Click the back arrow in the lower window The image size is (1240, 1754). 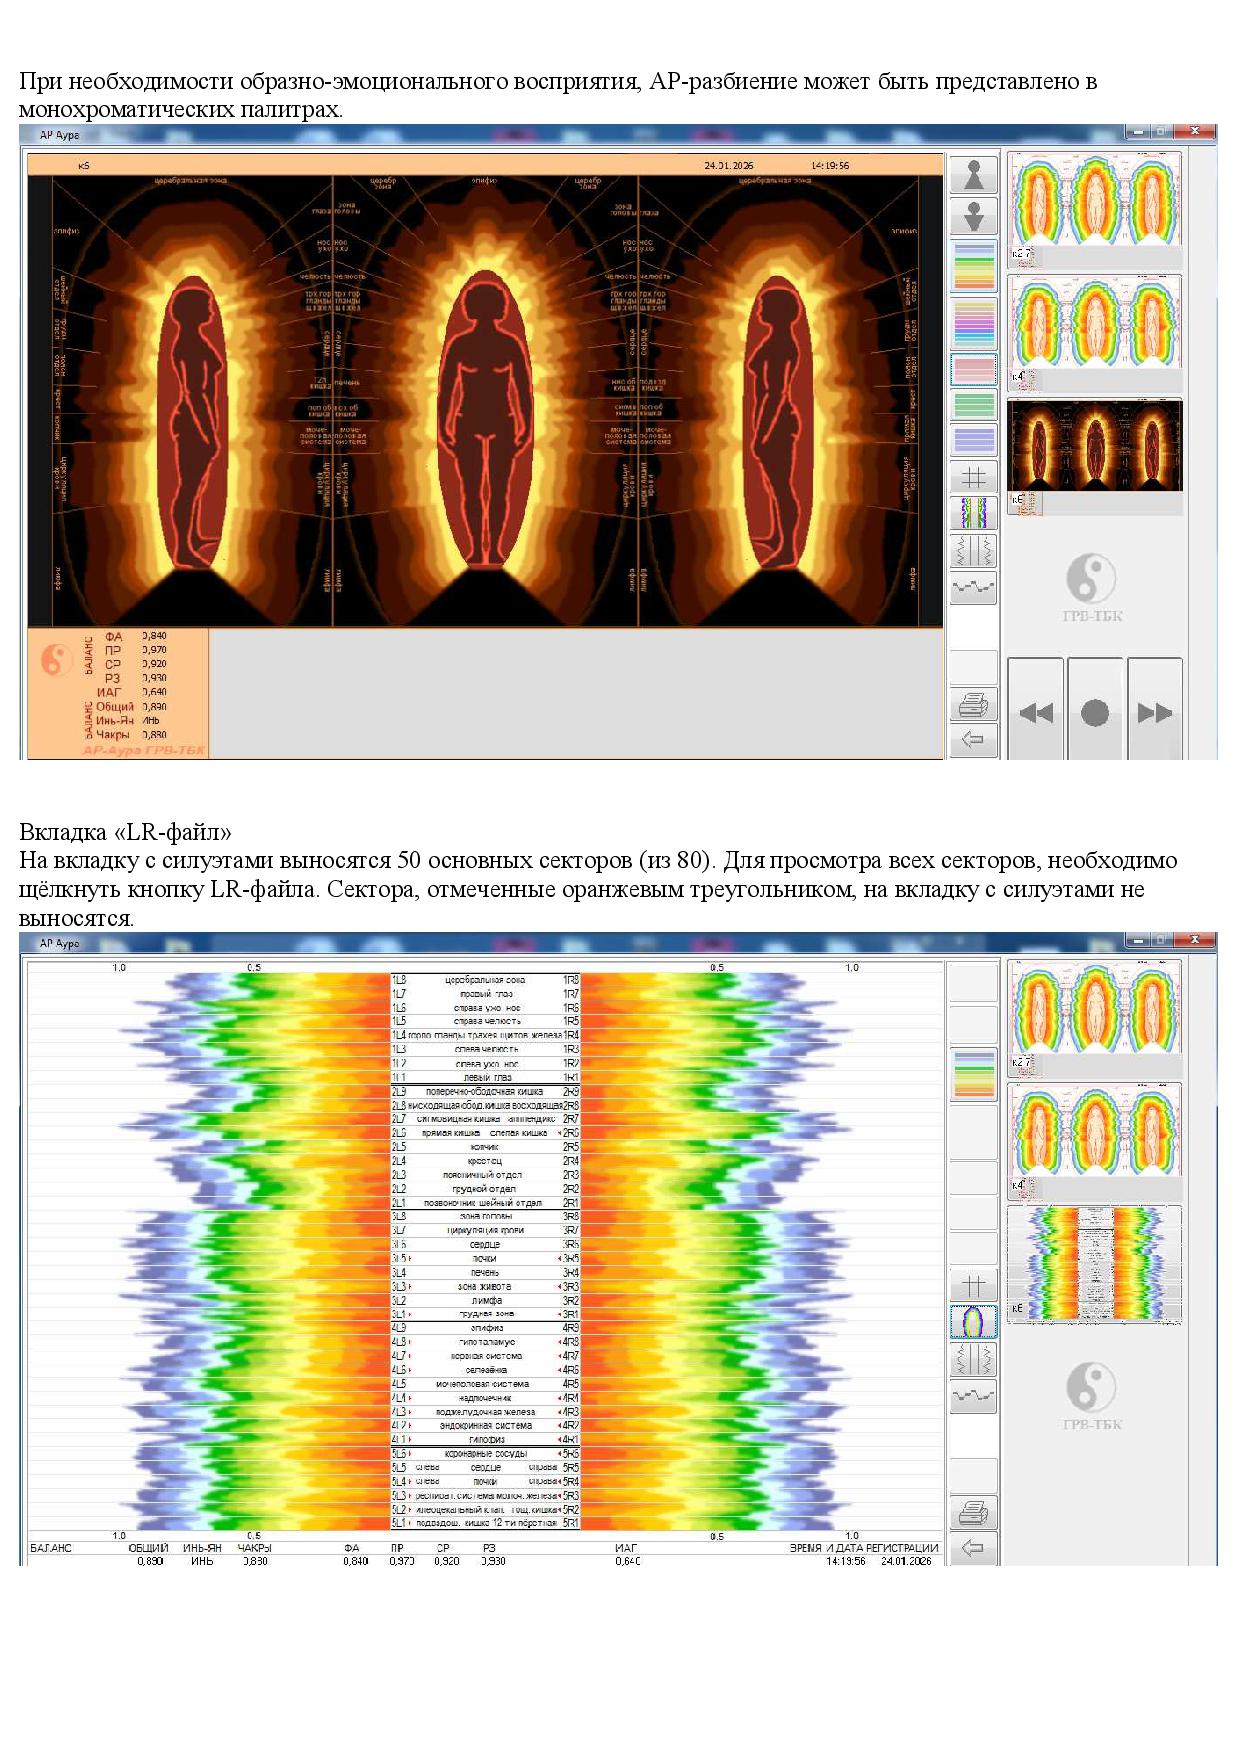pos(973,1548)
